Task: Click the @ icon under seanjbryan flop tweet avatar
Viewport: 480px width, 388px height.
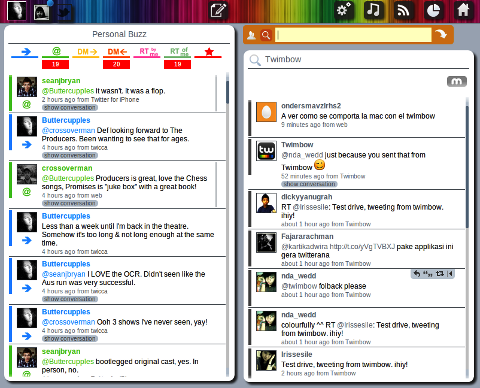Action: 27,105
